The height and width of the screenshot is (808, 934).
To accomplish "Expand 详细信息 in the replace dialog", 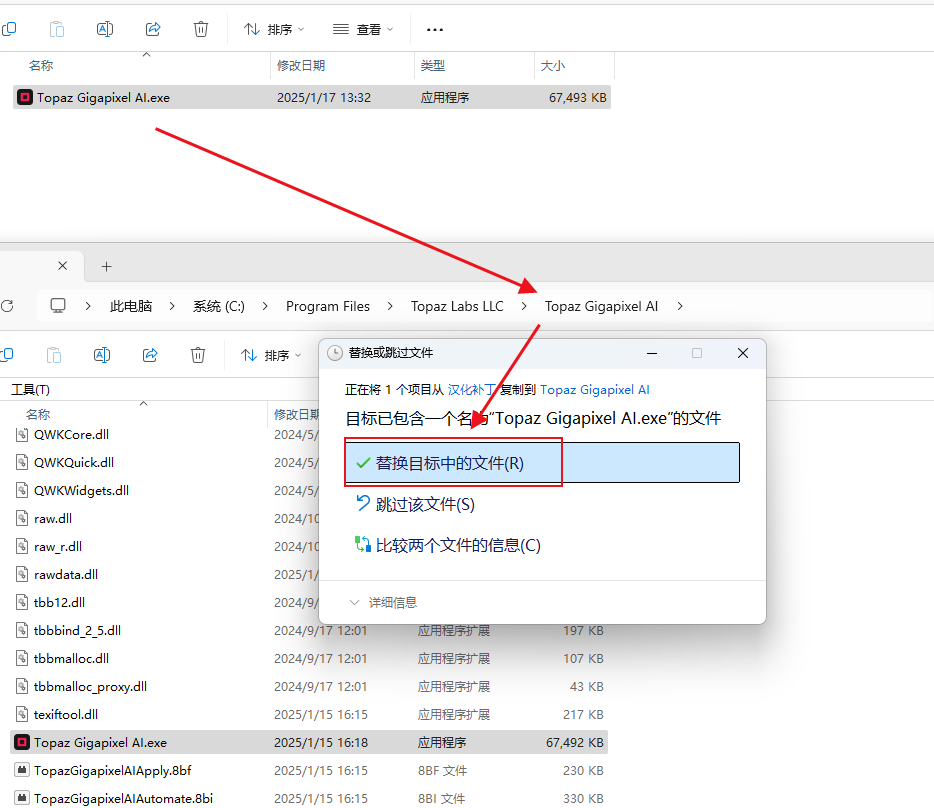I will coord(384,602).
